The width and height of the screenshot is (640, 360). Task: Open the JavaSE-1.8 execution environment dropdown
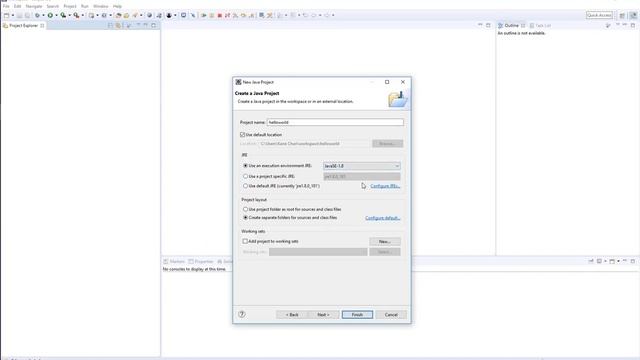pos(362,166)
